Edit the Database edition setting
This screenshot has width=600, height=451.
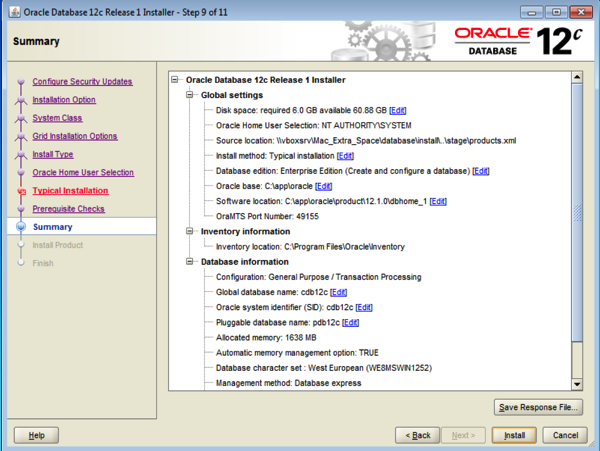[481, 171]
